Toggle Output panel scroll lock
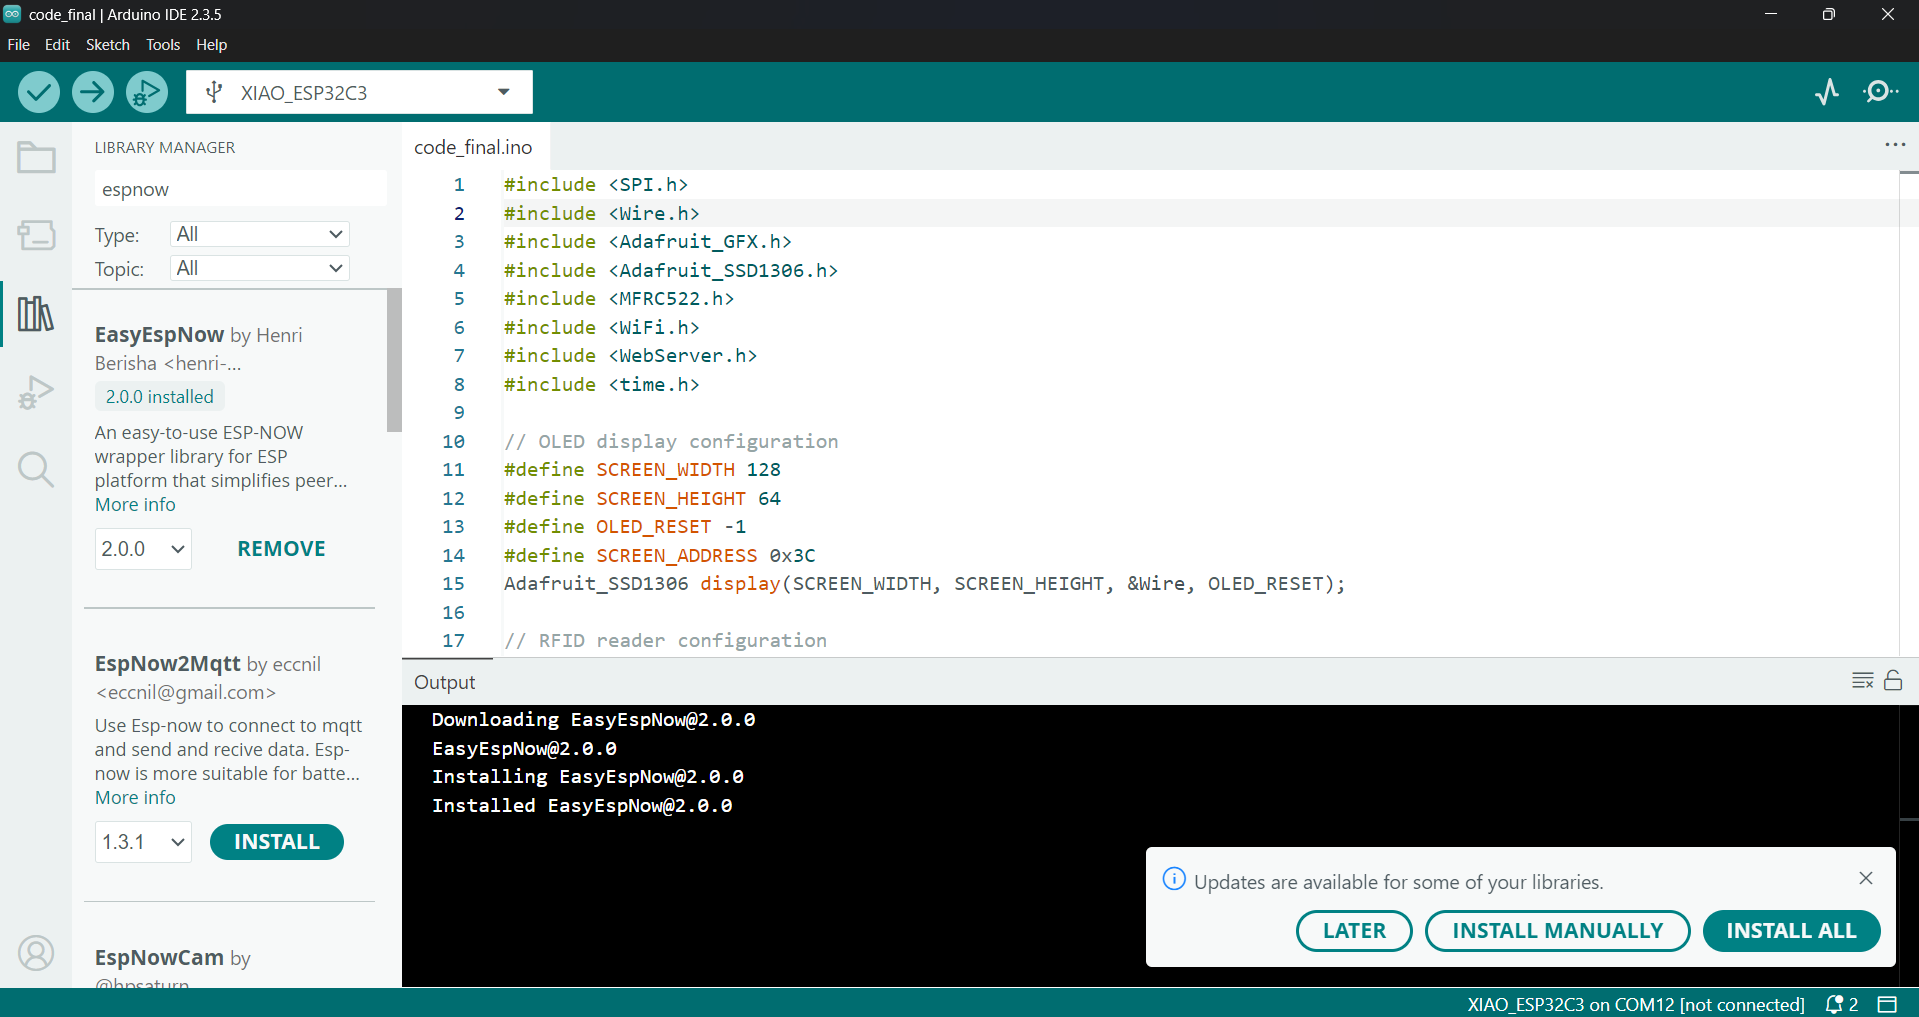The width and height of the screenshot is (1919, 1017). [1893, 681]
